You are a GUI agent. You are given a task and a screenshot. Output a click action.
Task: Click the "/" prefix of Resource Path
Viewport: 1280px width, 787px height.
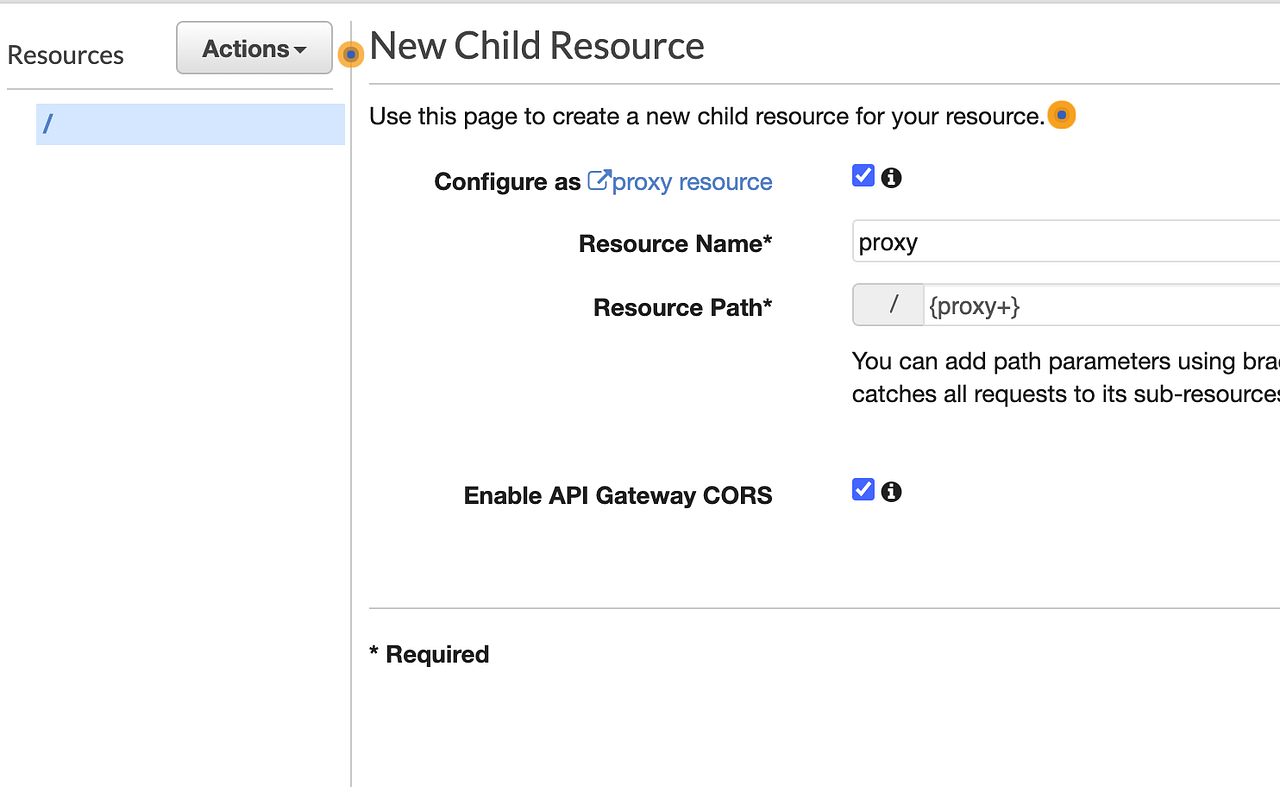pos(889,305)
